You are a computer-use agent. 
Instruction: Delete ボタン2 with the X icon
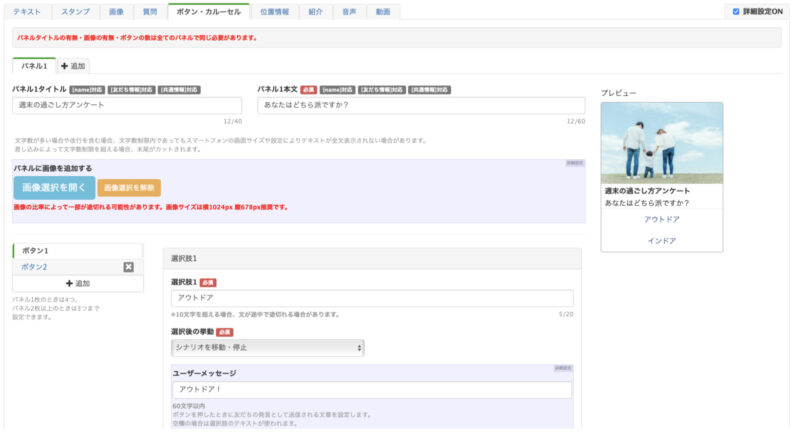coord(128,267)
